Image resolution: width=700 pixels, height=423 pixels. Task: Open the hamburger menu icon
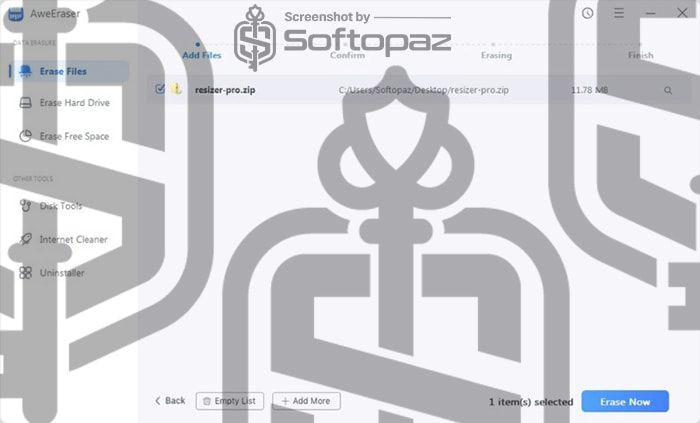(619, 13)
